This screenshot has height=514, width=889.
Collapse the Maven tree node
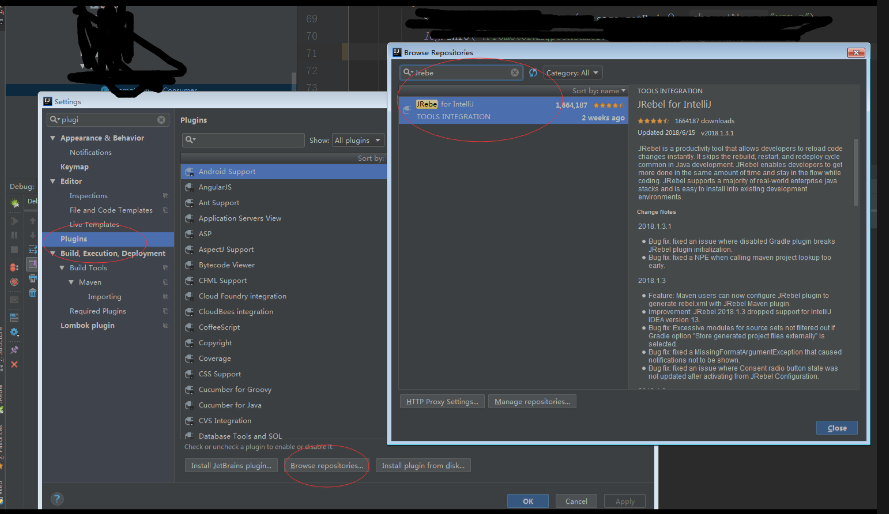(71, 282)
